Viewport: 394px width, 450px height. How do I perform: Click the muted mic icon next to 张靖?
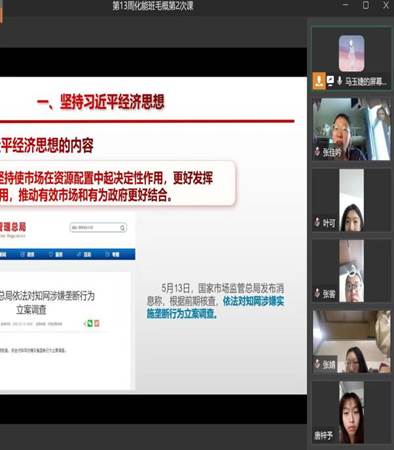(317, 364)
